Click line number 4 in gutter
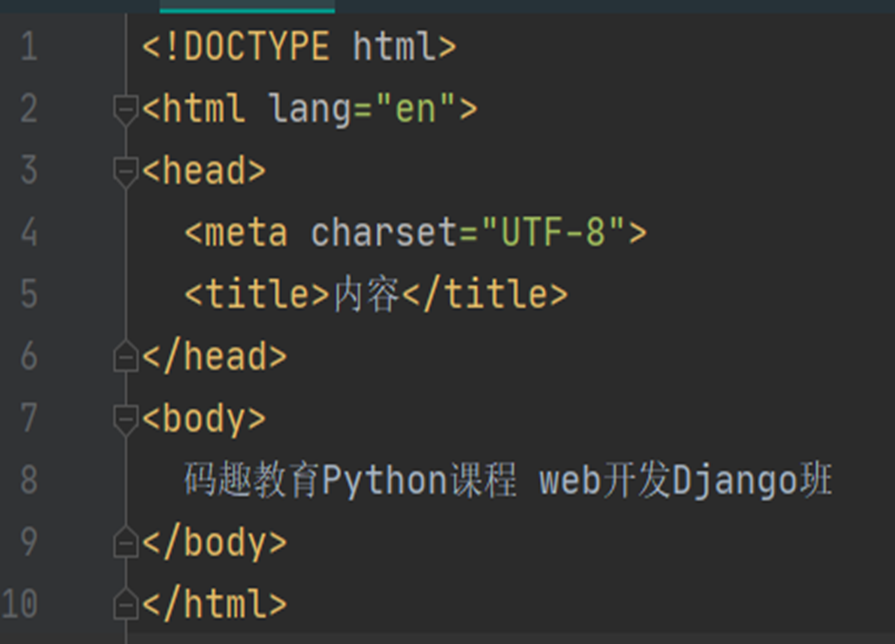895x644 pixels. [29, 232]
